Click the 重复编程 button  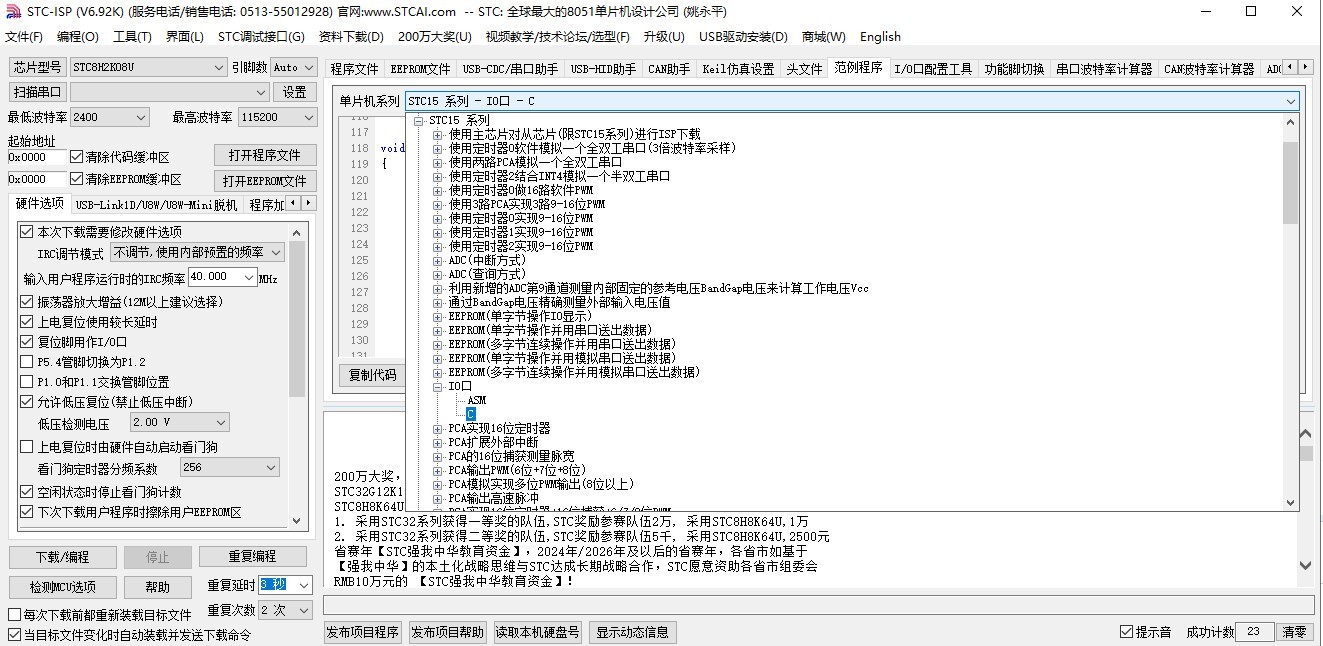[252, 557]
